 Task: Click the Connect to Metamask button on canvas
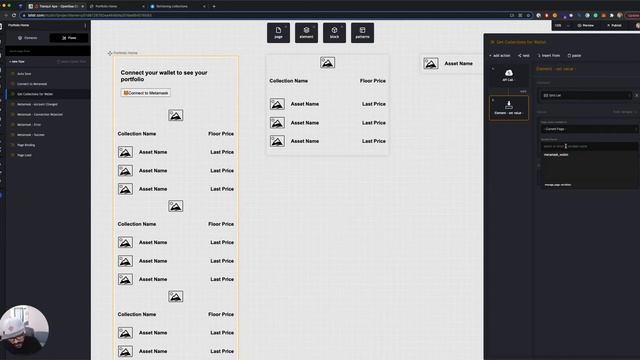click(x=146, y=93)
